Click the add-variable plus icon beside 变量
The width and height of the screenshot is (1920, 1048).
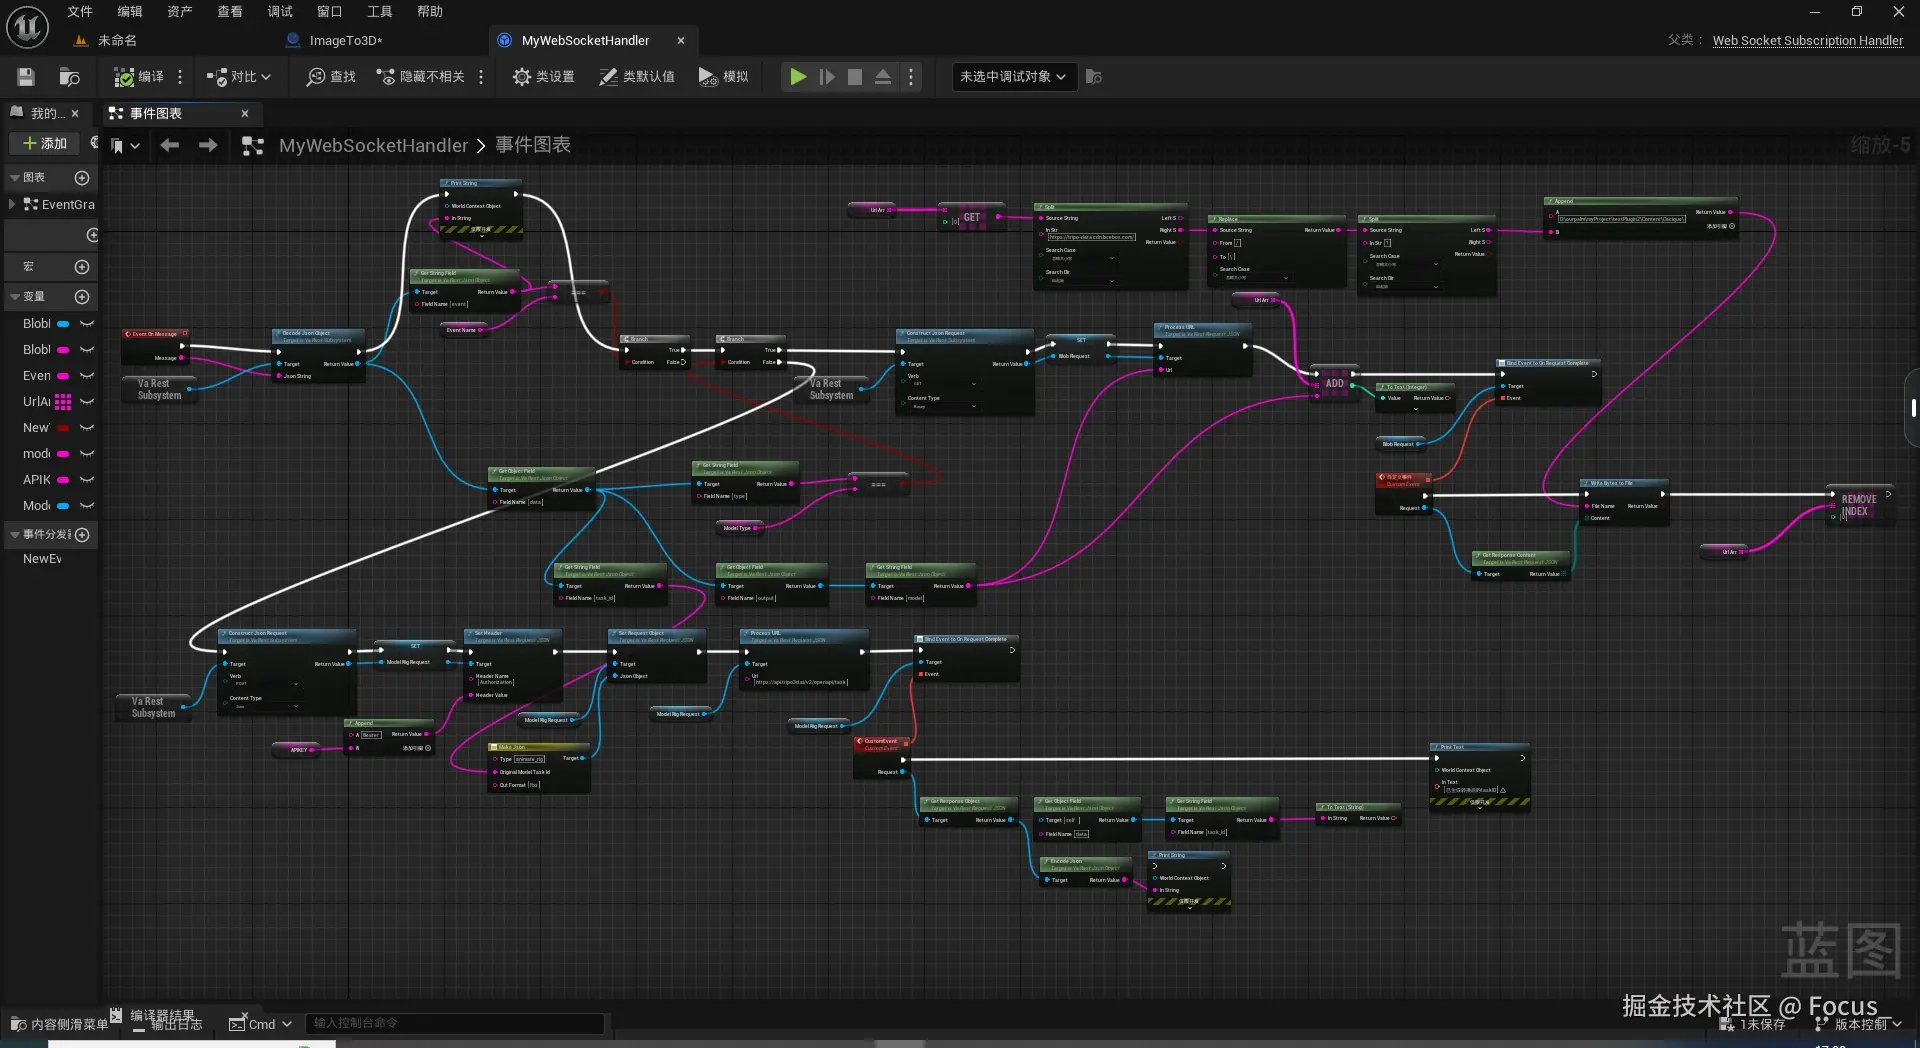tap(82, 297)
